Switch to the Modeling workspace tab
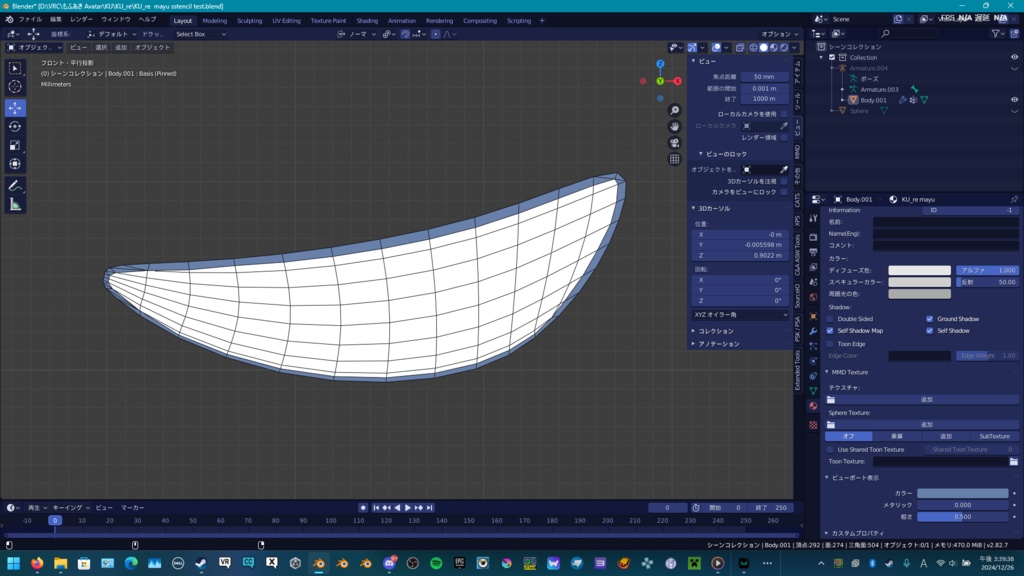The image size is (1024, 576). (215, 21)
